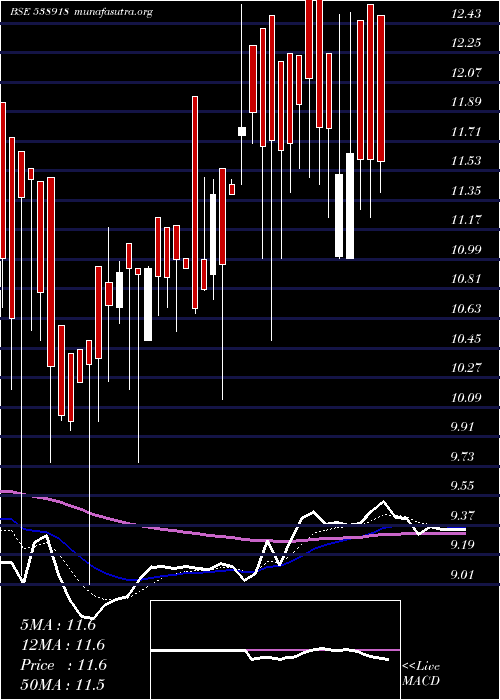Select the 11.89 price axis label
The image size is (500, 700).
[x=466, y=102]
